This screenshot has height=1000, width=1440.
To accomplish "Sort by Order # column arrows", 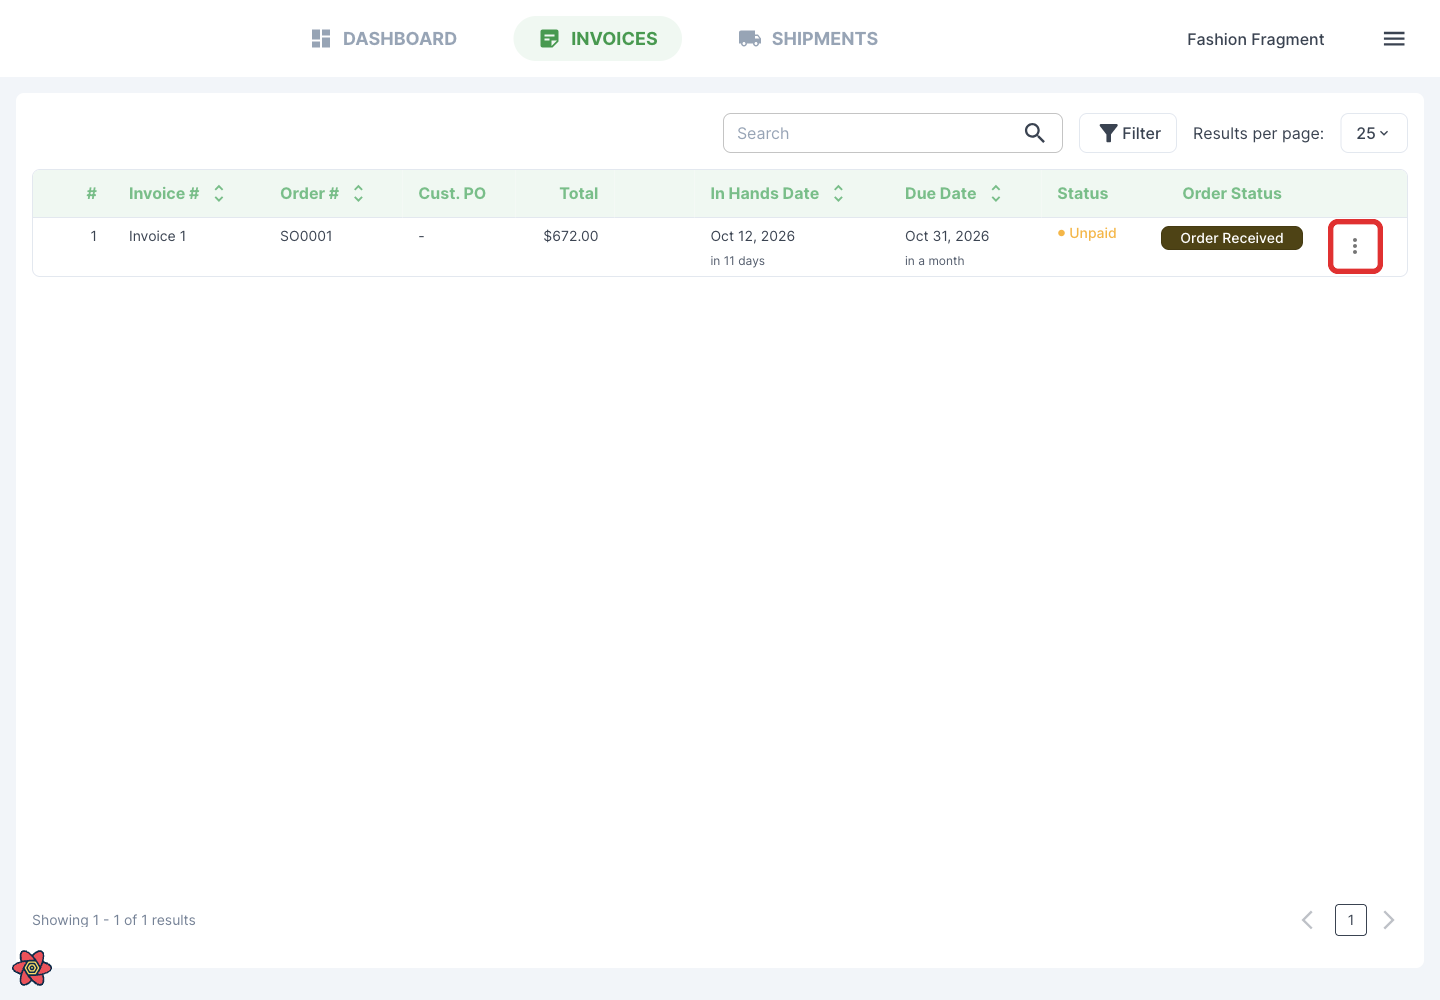I will (x=358, y=194).
